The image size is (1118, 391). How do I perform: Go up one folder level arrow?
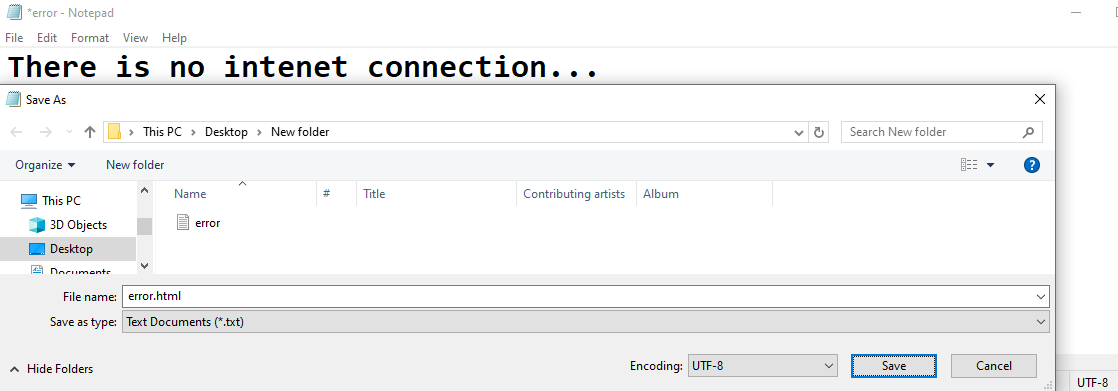click(90, 132)
